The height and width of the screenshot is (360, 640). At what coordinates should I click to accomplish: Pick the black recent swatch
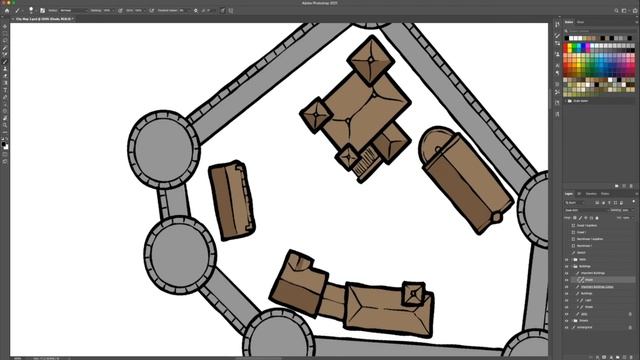click(x=567, y=38)
